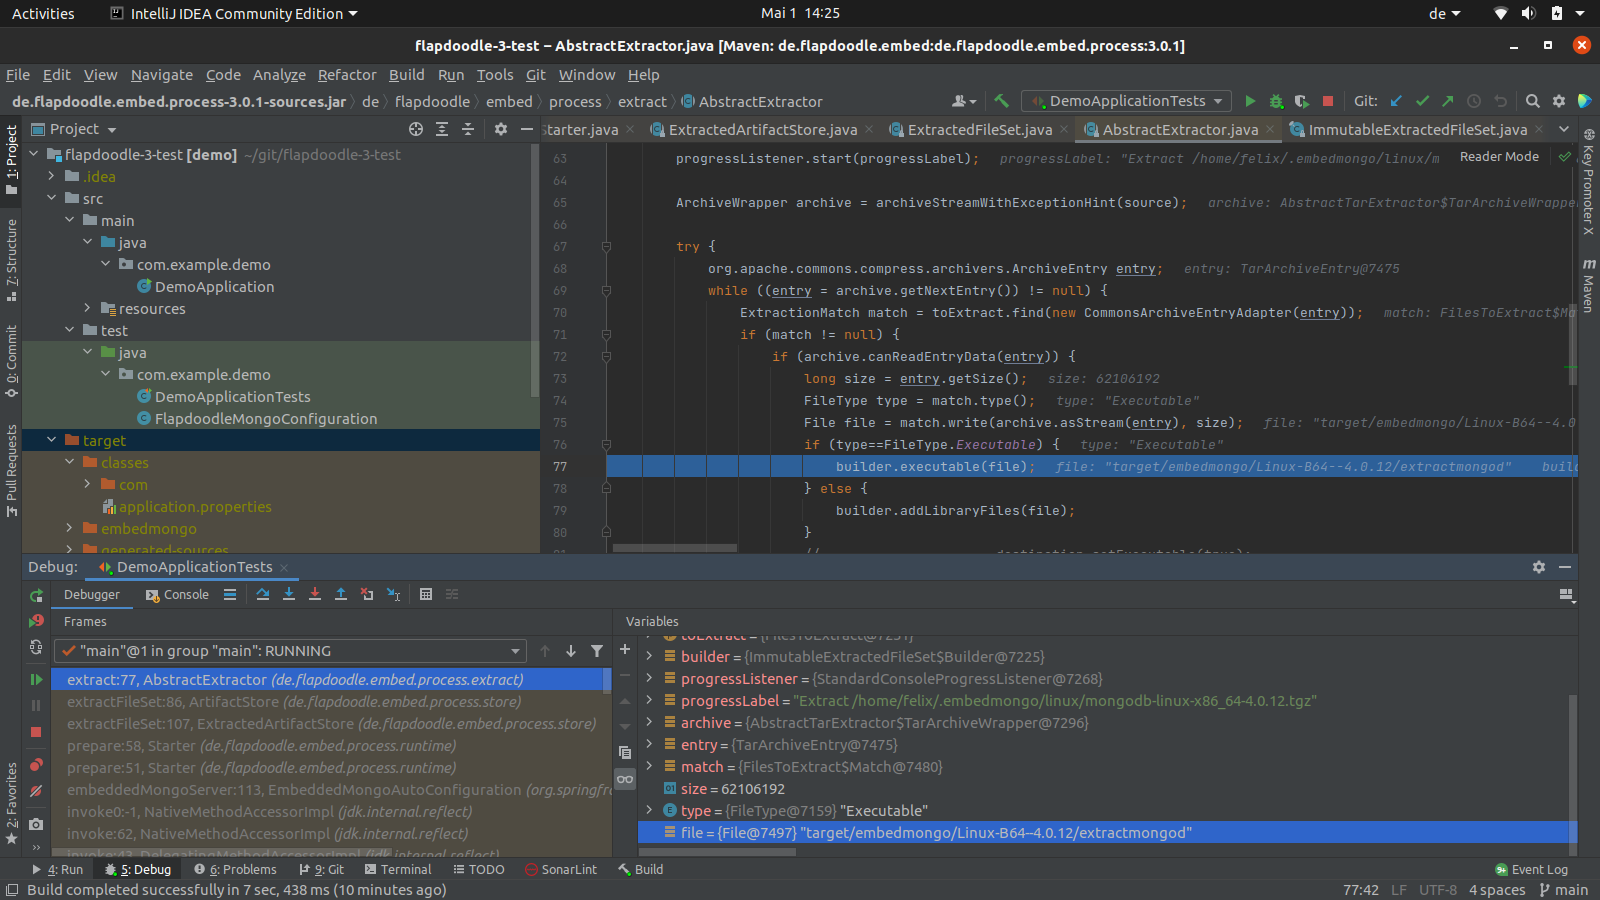Viewport: 1600px width, 900px height.
Task: Select FlapdoodleMongoConfiguration in project tree
Action: pyautogui.click(x=266, y=419)
